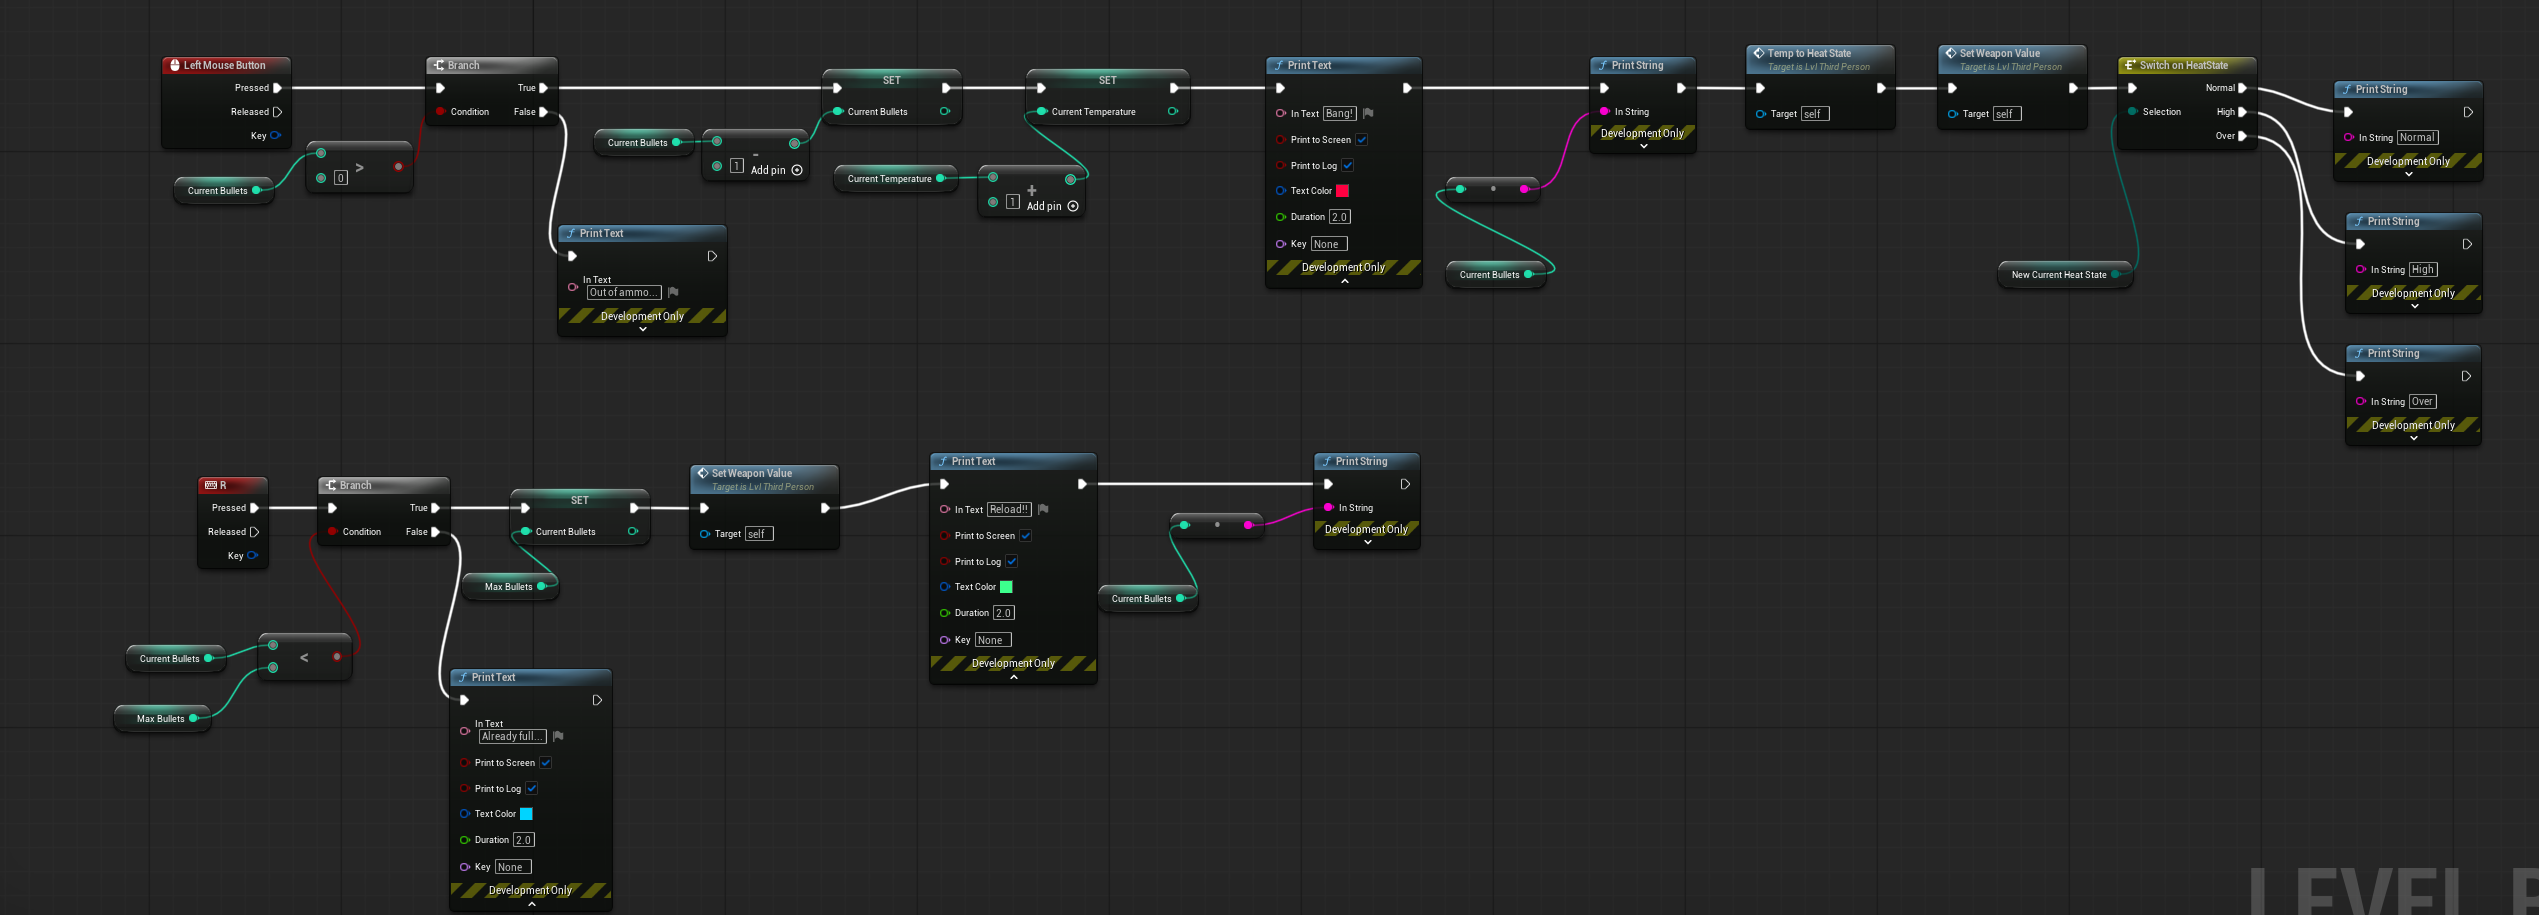Image resolution: width=2539 pixels, height=915 pixels.
Task: Click the function icon of the Bang! Print Text node
Action: tap(1279, 66)
